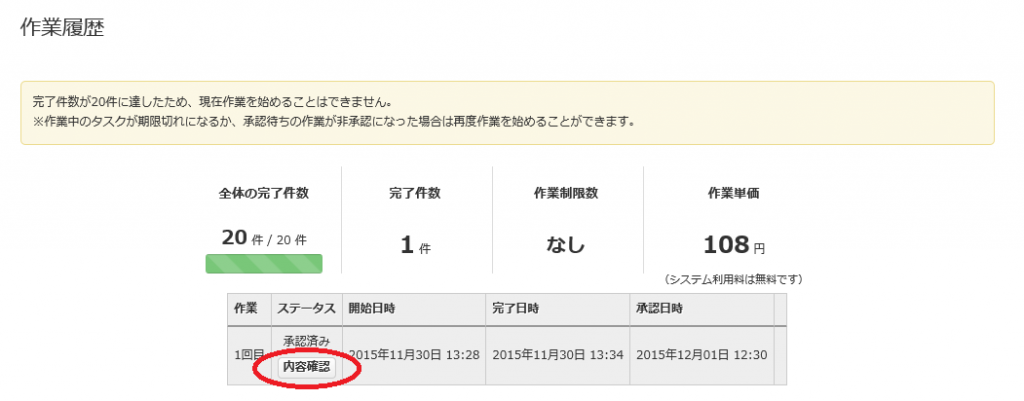
Task: Click the 内容確認 button
Action: pos(306,367)
